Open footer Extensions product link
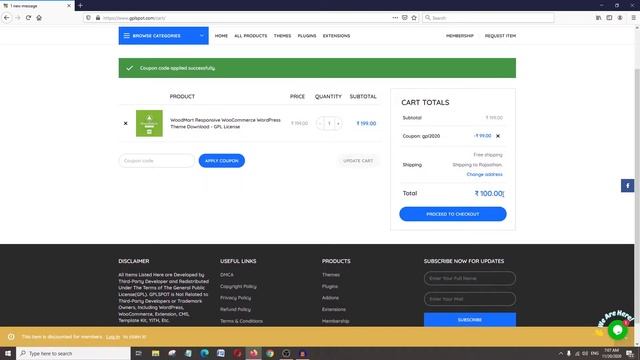Screen dimensions: 640x360 pos(334,309)
